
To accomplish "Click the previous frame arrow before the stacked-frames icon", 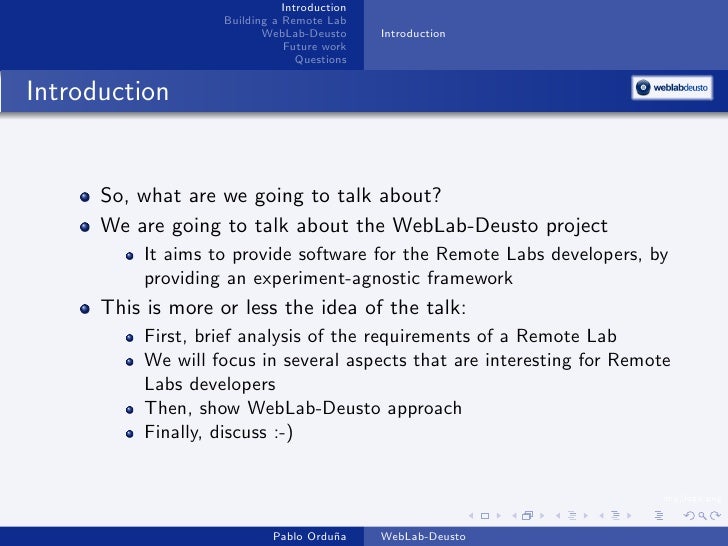I will (x=514, y=515).
